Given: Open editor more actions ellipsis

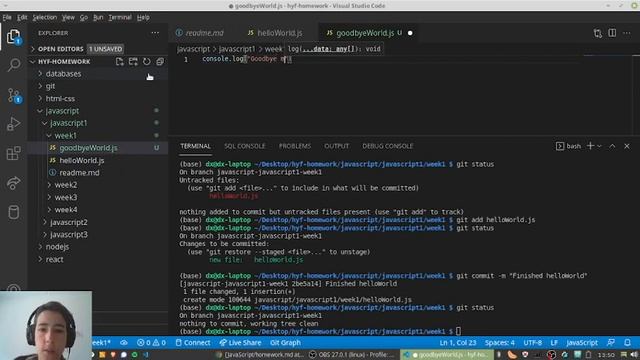Looking at the screenshot, I should tap(627, 33).
